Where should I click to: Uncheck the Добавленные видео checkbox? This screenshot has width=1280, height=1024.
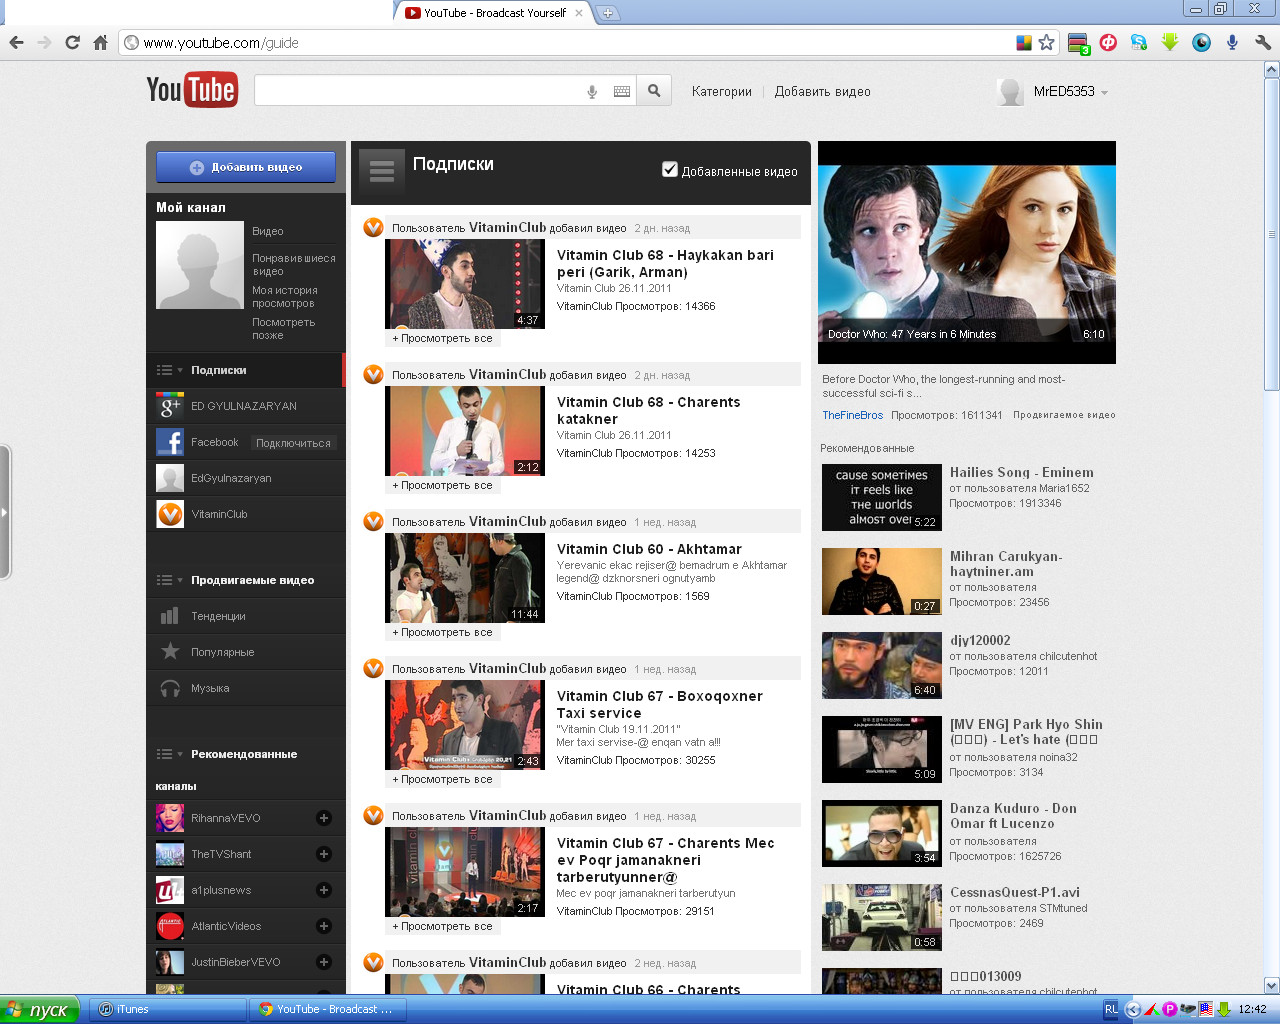670,170
